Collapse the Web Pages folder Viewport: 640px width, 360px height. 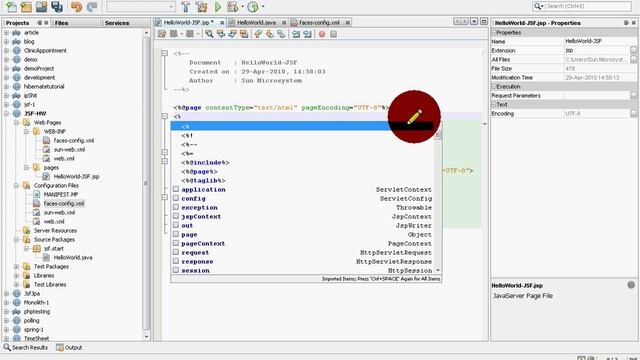[16, 122]
